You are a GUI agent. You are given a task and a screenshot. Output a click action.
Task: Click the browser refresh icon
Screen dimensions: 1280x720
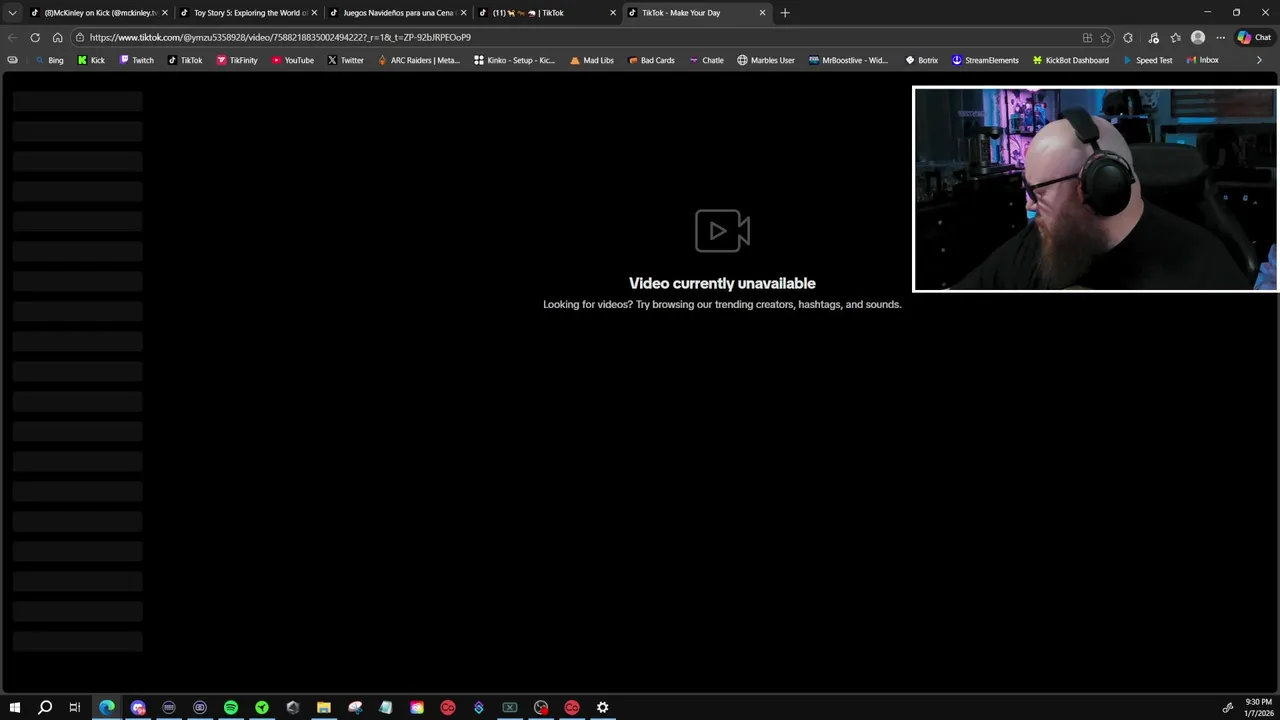click(35, 37)
